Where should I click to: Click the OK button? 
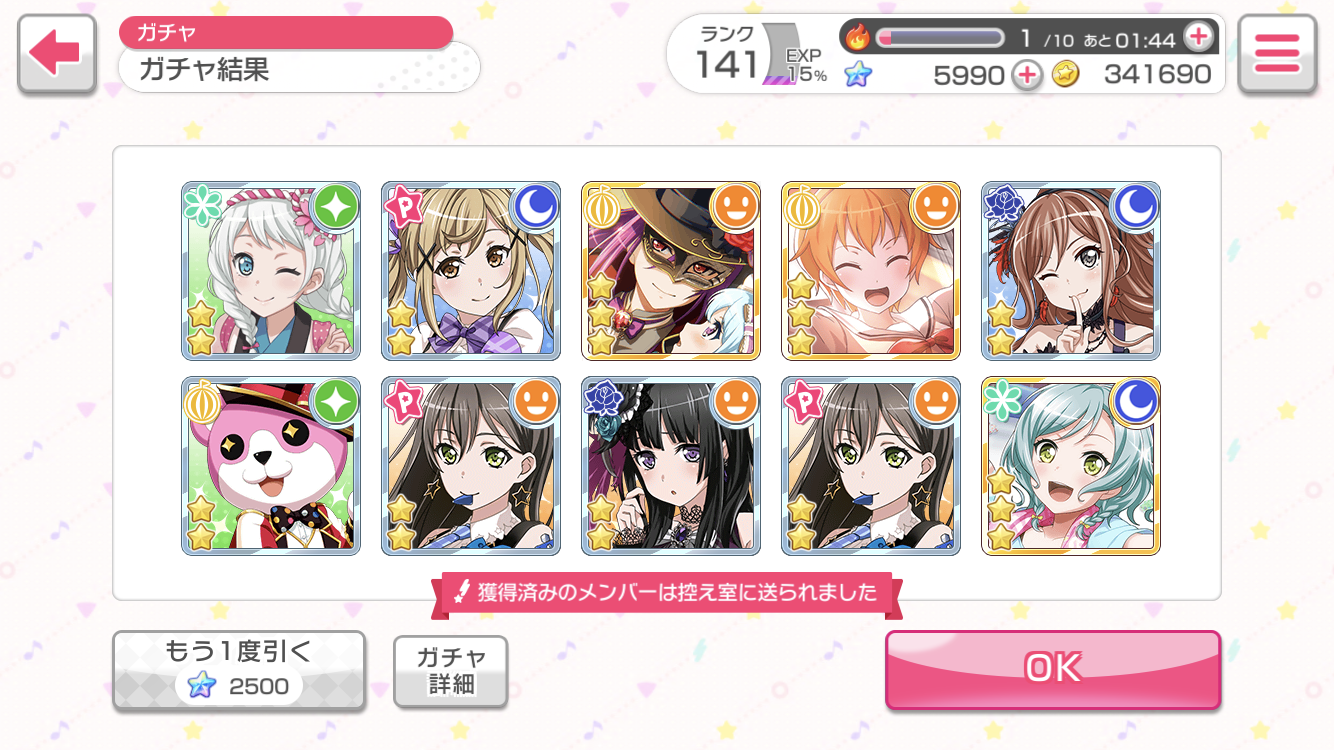(x=1053, y=669)
